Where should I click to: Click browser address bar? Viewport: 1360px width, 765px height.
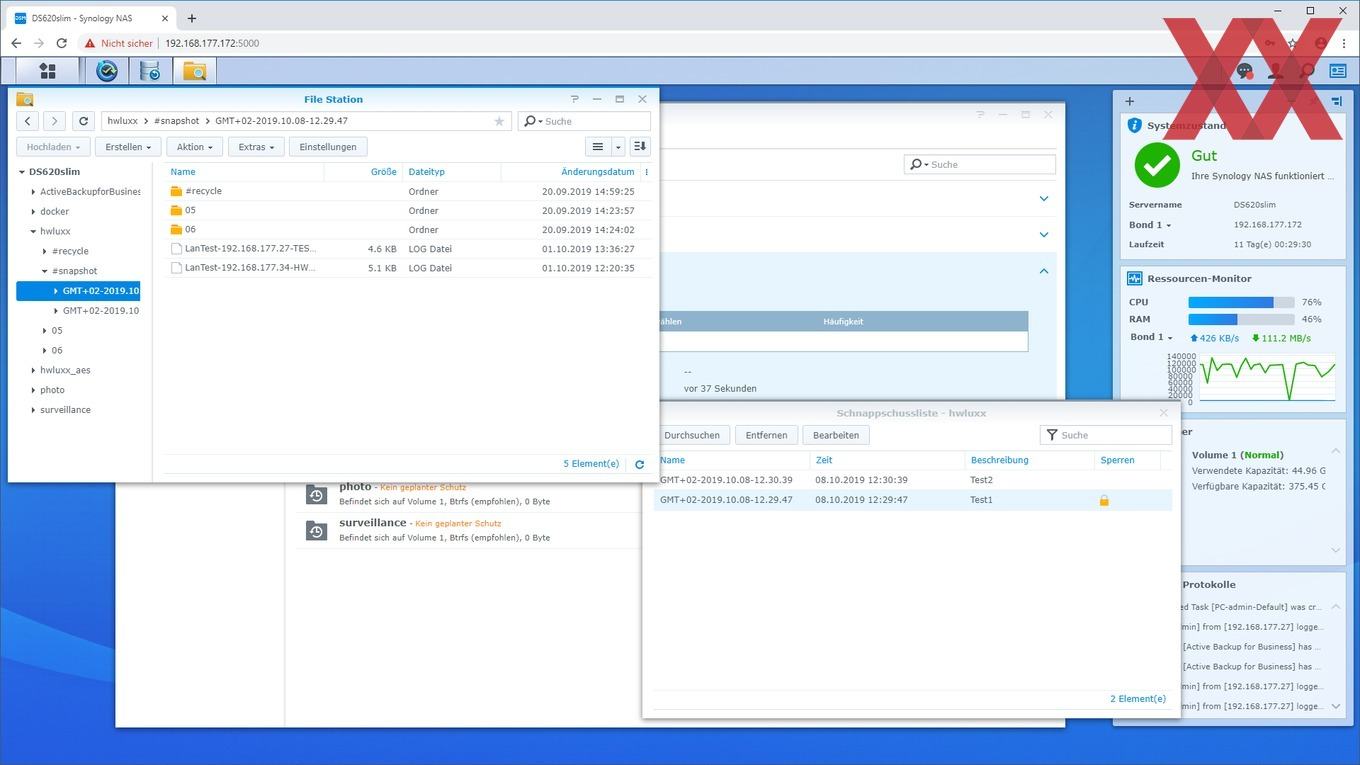(640, 43)
